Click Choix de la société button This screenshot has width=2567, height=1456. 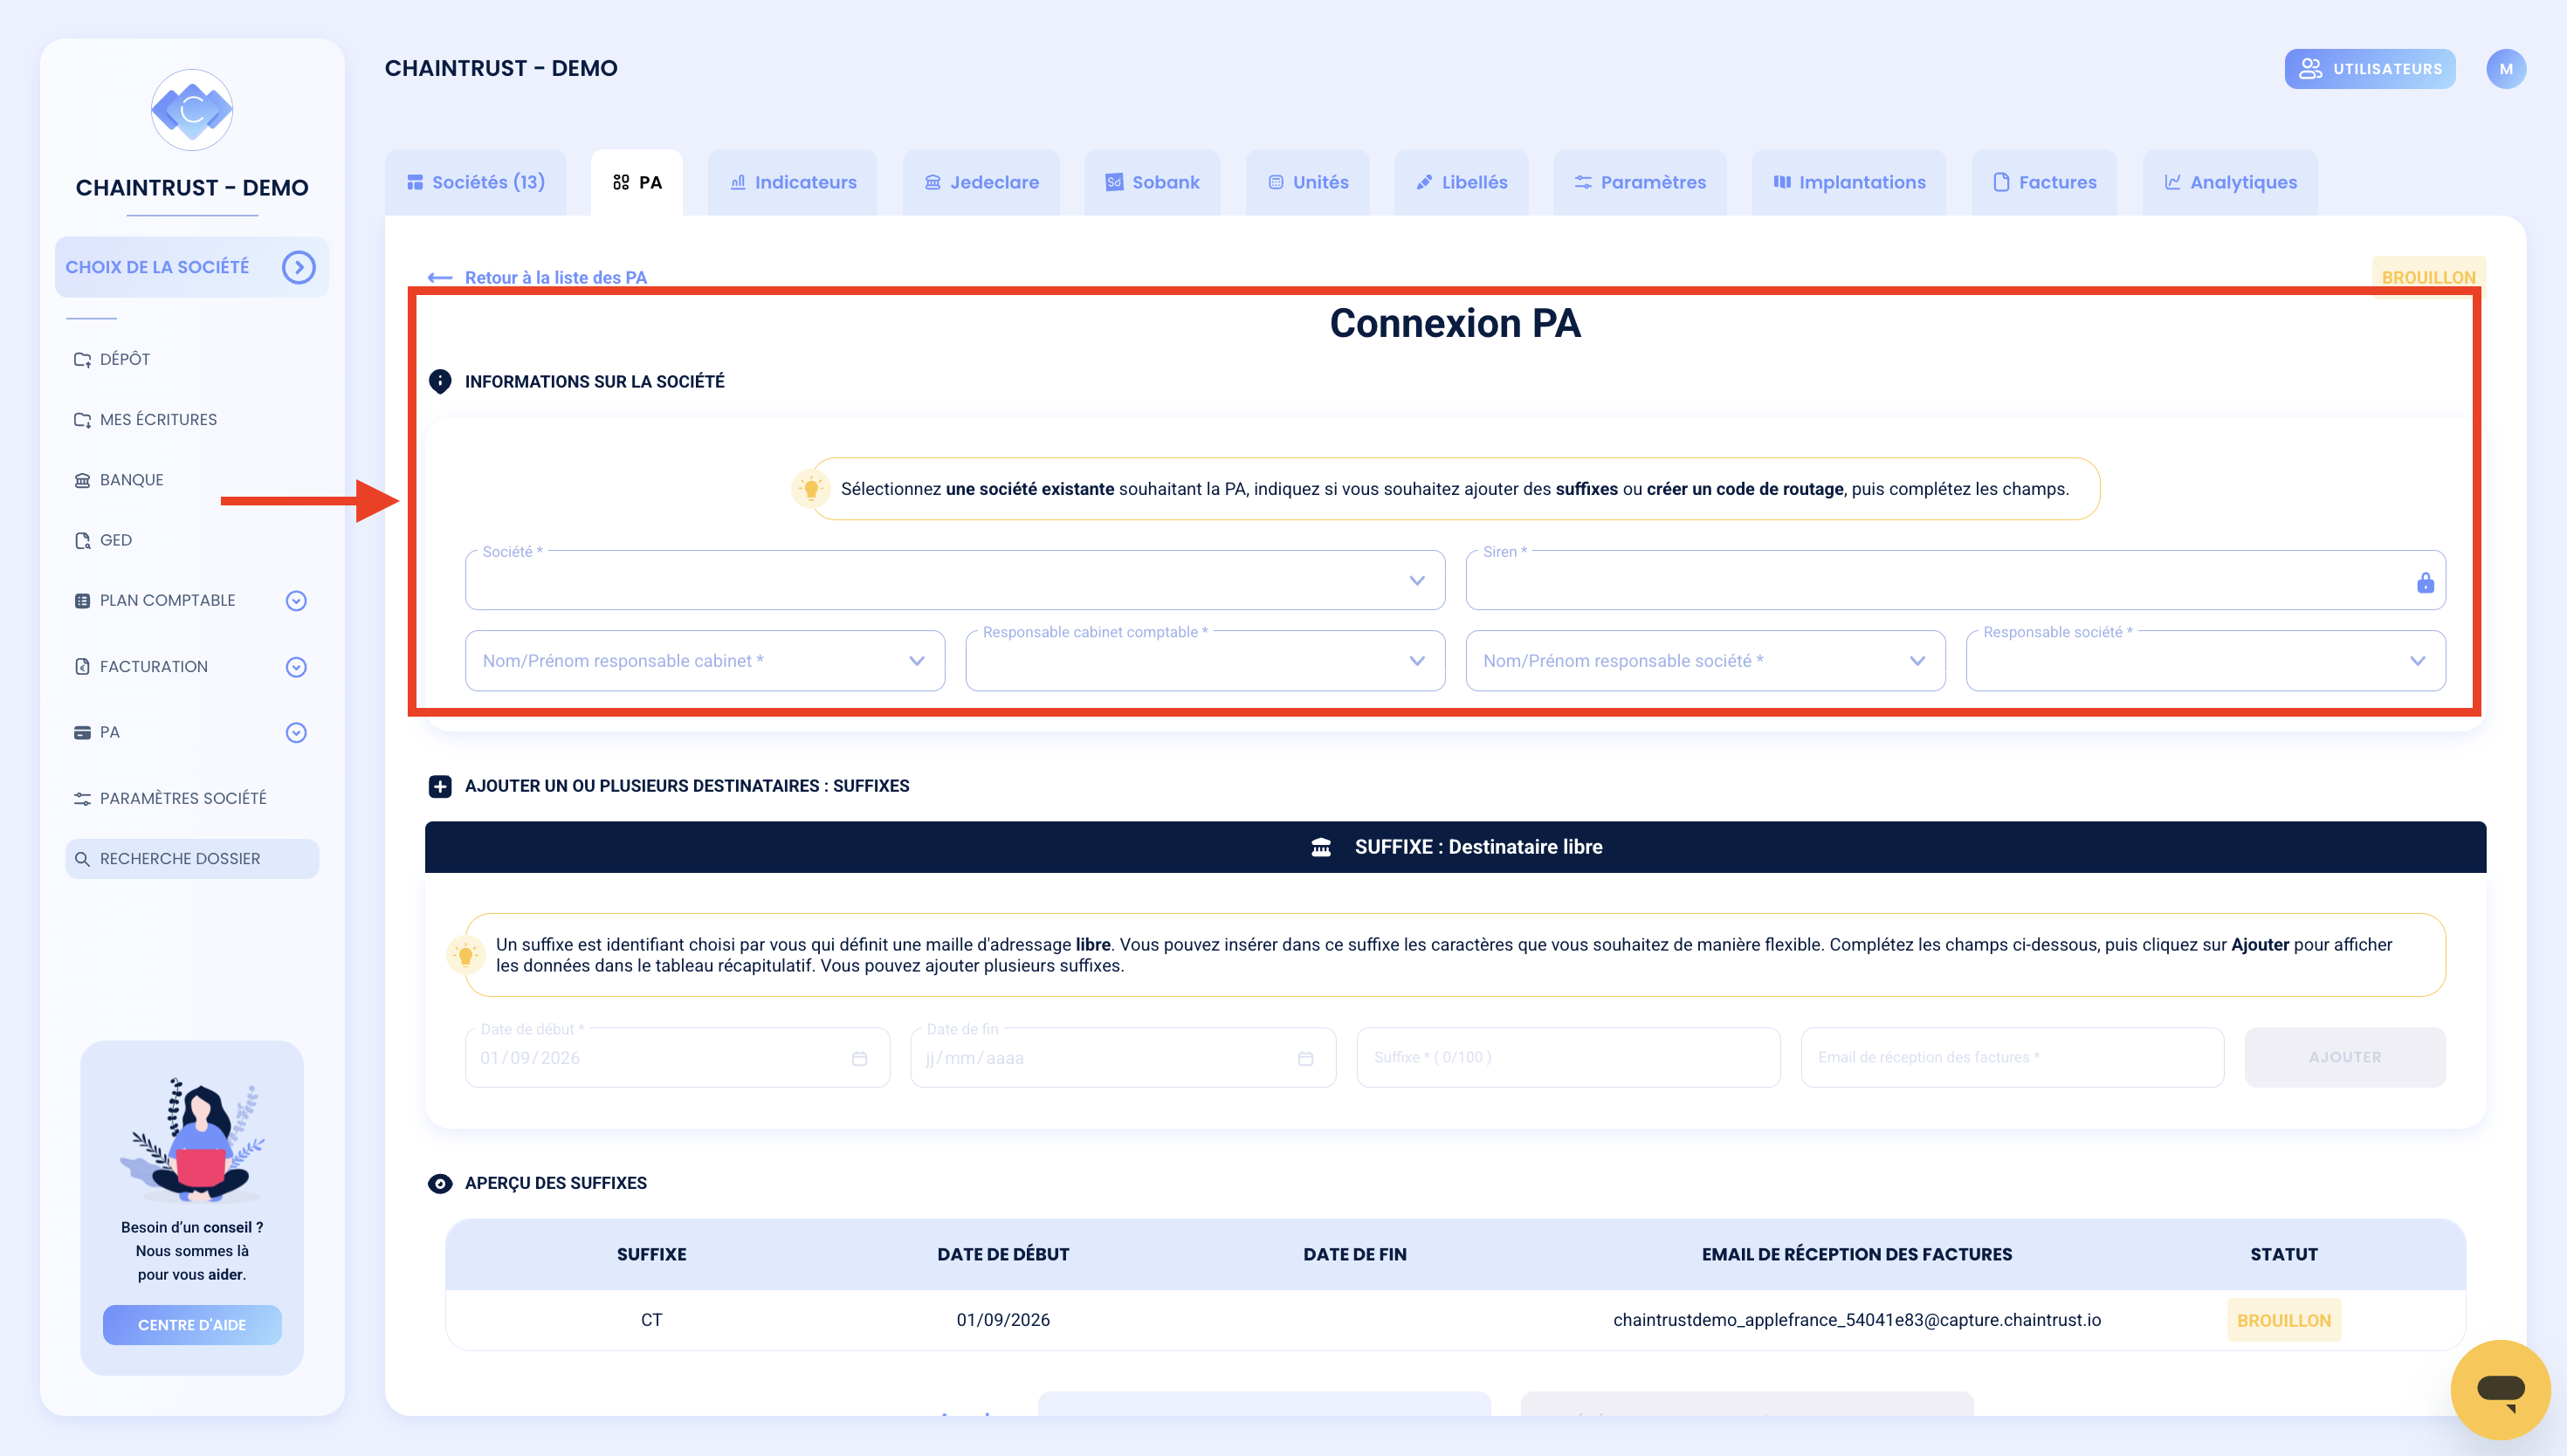(x=191, y=267)
